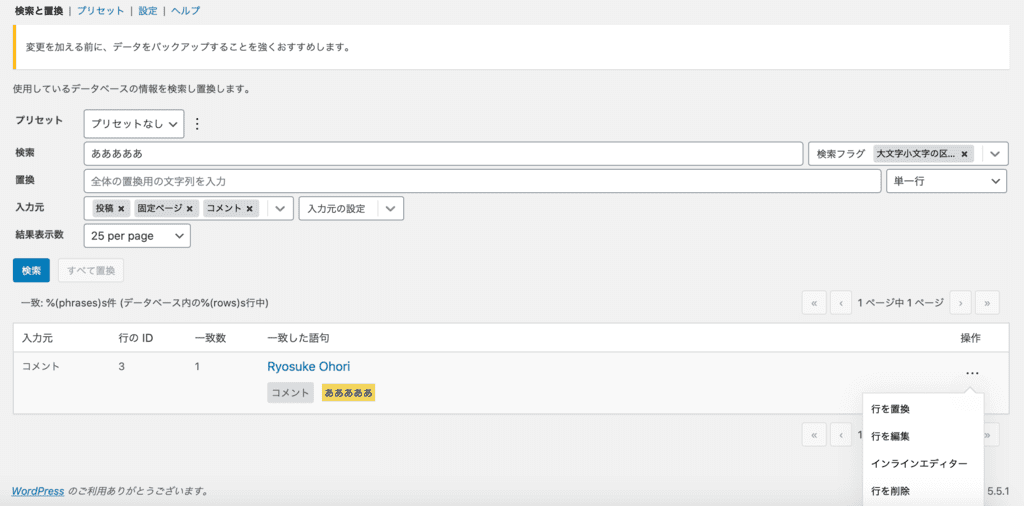Open the 25 per page dropdown
Viewport: 1024px width, 506px height.
(137, 236)
